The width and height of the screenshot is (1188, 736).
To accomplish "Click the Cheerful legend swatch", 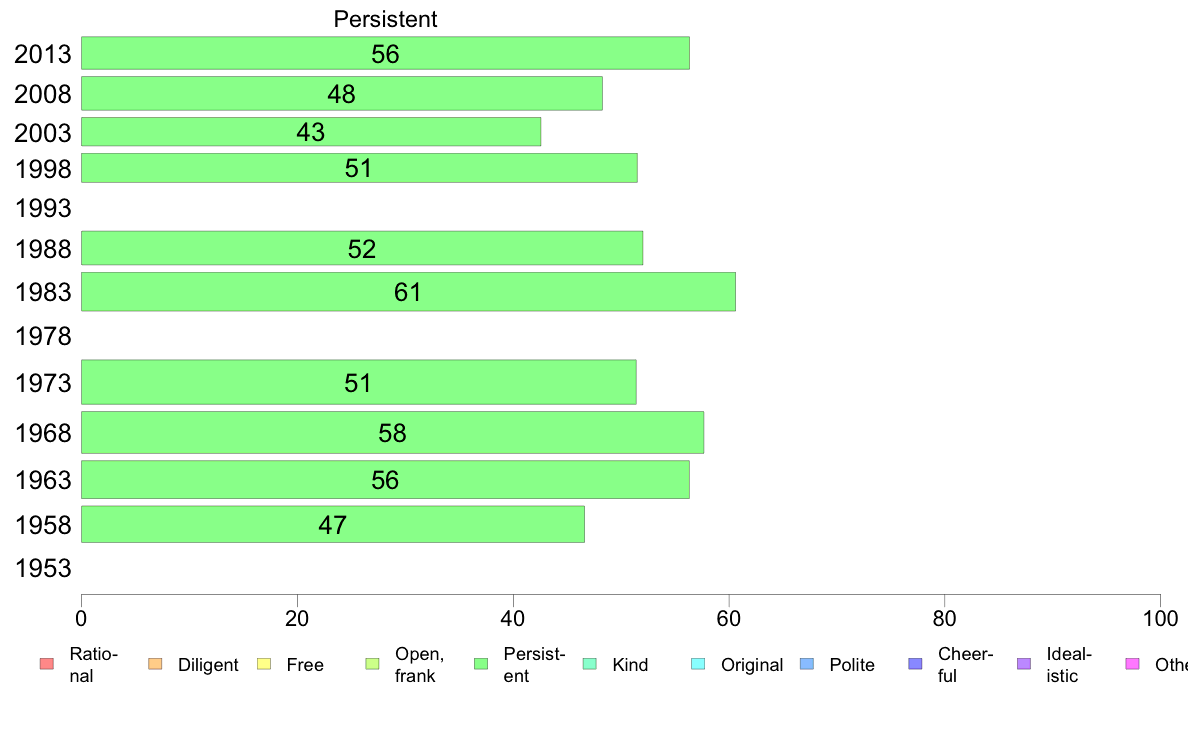I will point(915,664).
